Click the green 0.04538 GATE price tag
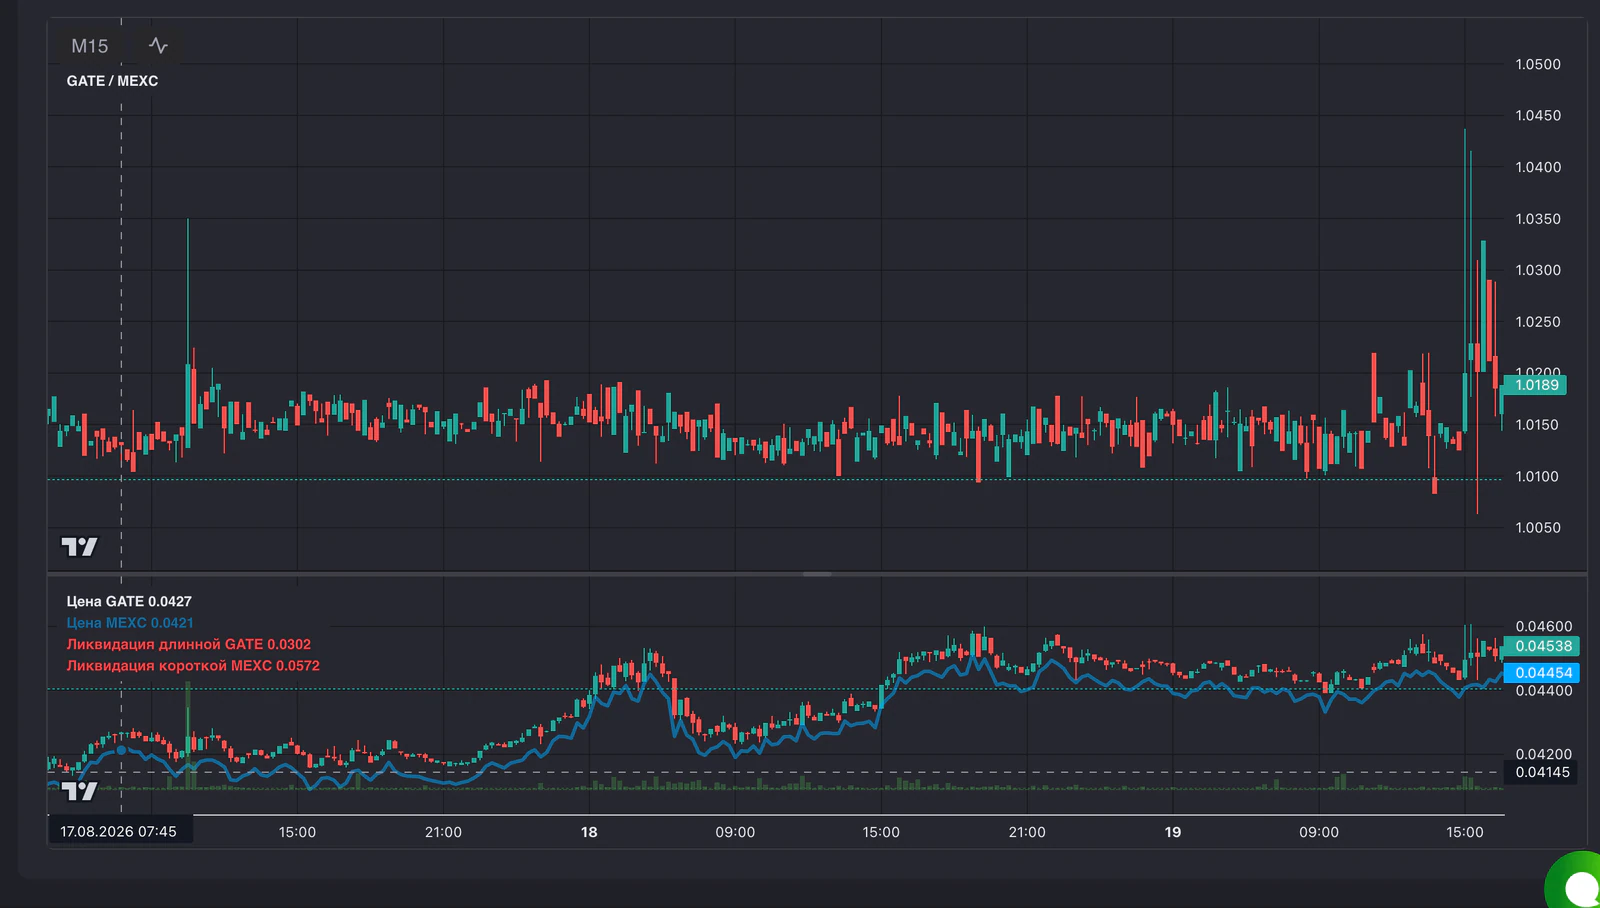Image resolution: width=1600 pixels, height=908 pixels. [1543, 646]
